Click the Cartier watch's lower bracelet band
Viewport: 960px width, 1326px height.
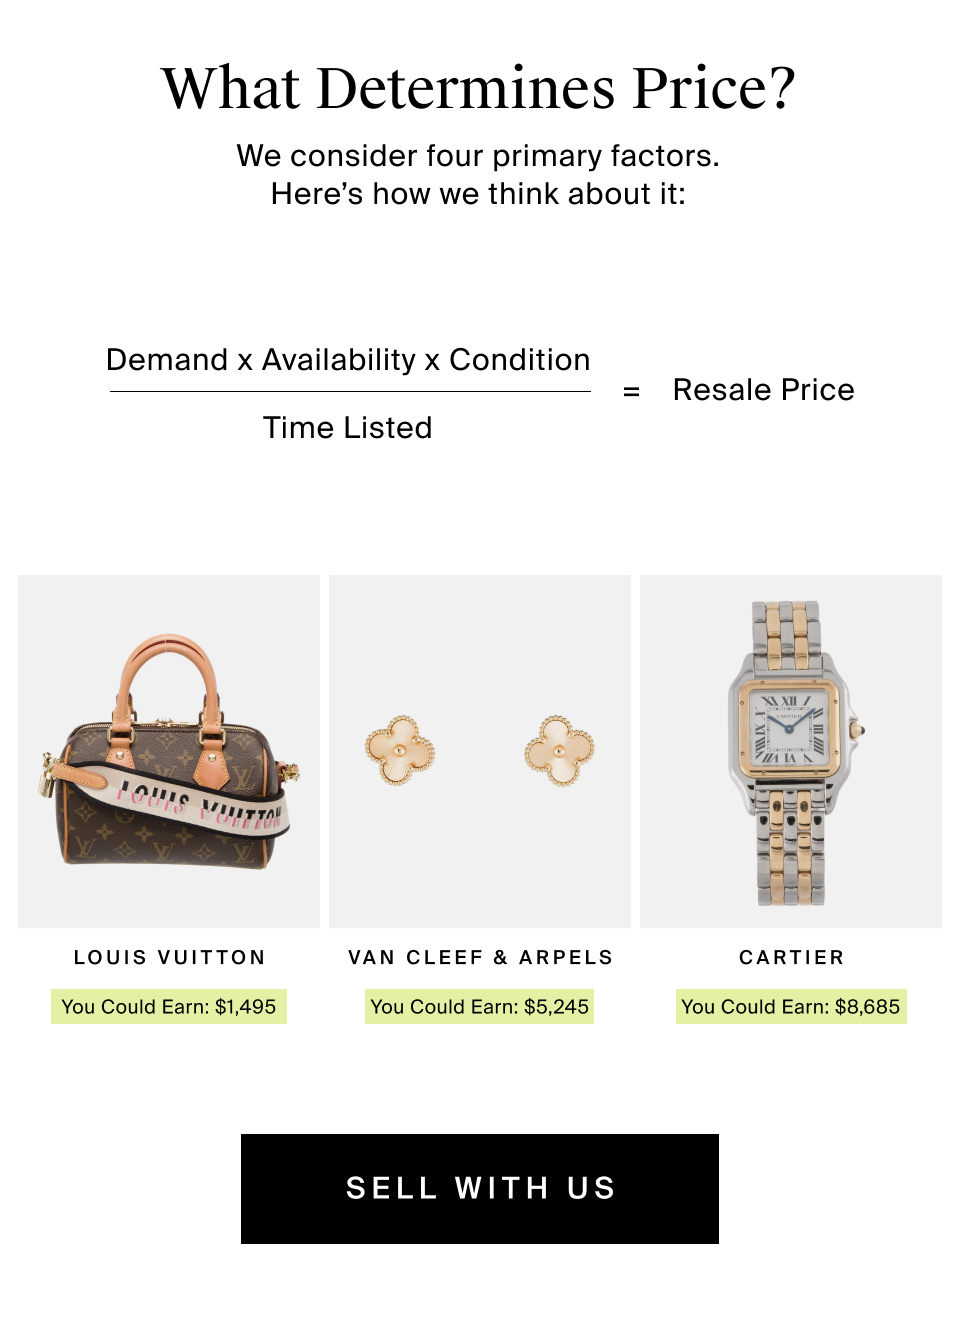(x=789, y=850)
